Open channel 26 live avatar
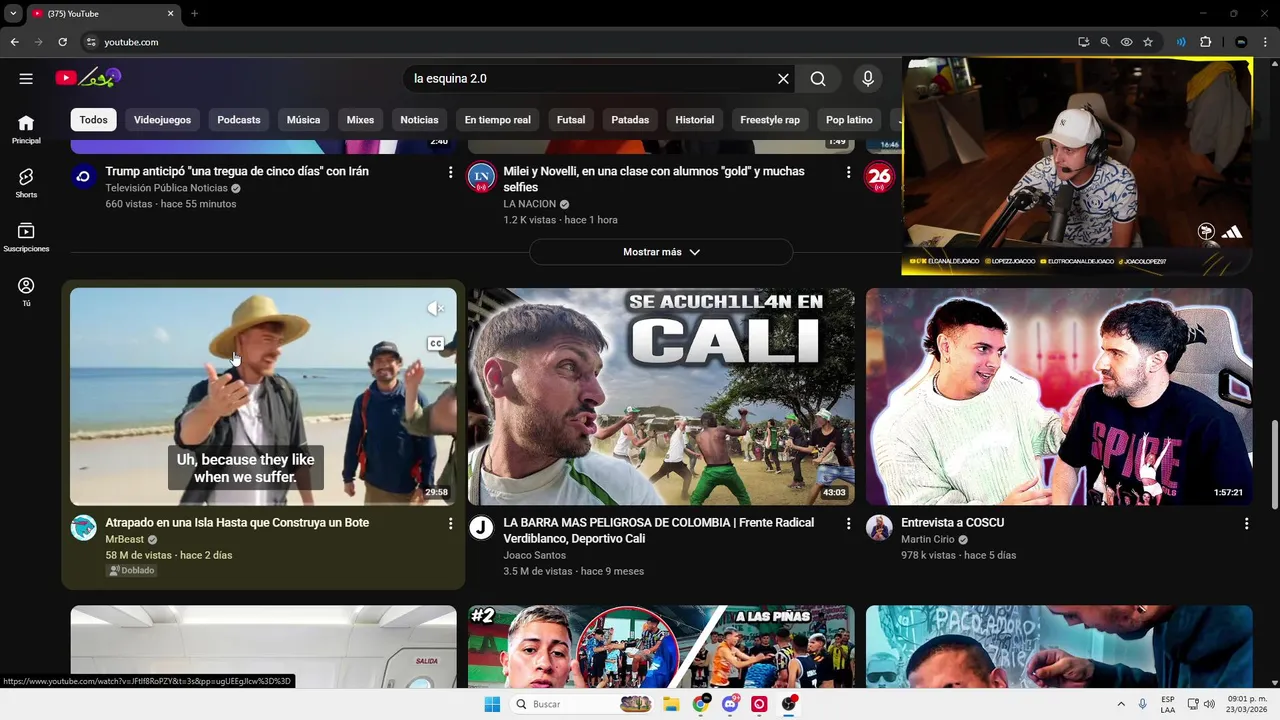 tap(879, 176)
